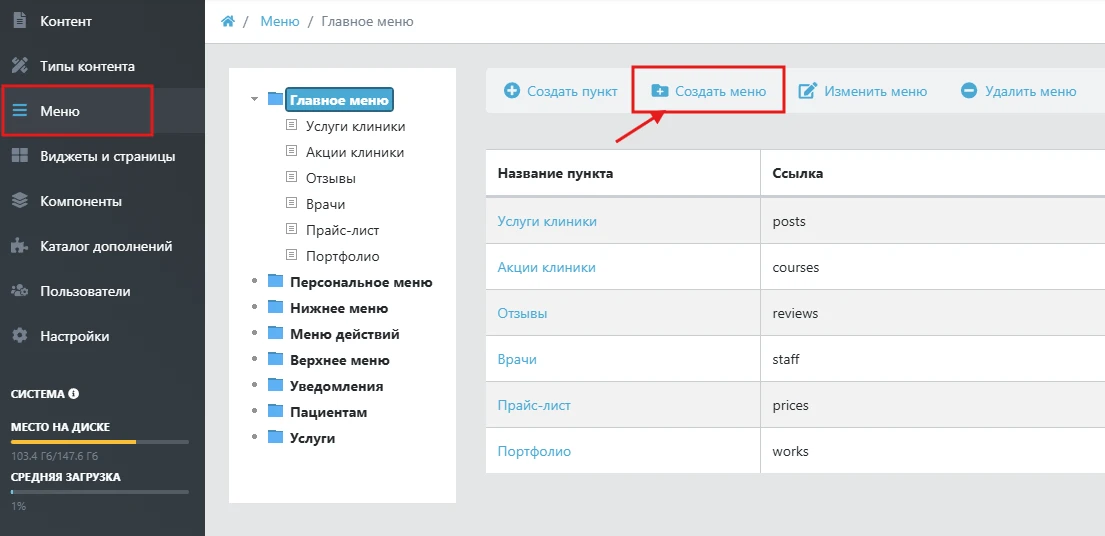Click the Контент document icon in sidebar
This screenshot has height=536, width=1105.
pos(20,21)
